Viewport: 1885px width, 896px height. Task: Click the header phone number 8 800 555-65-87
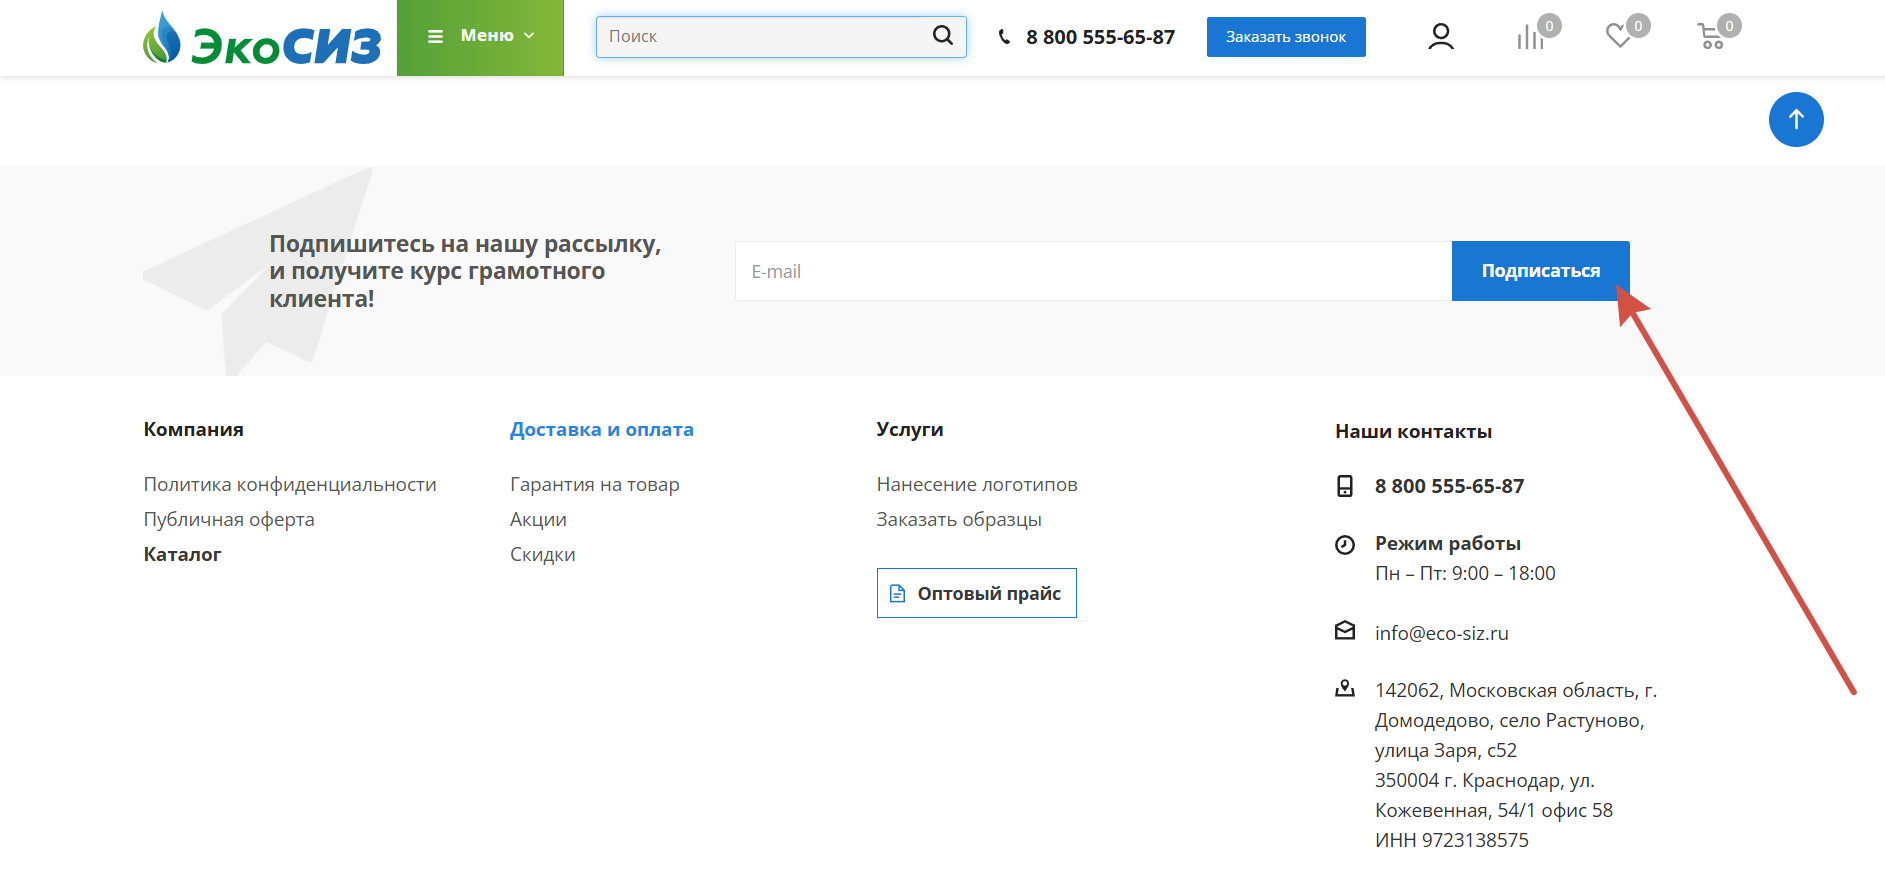1100,37
